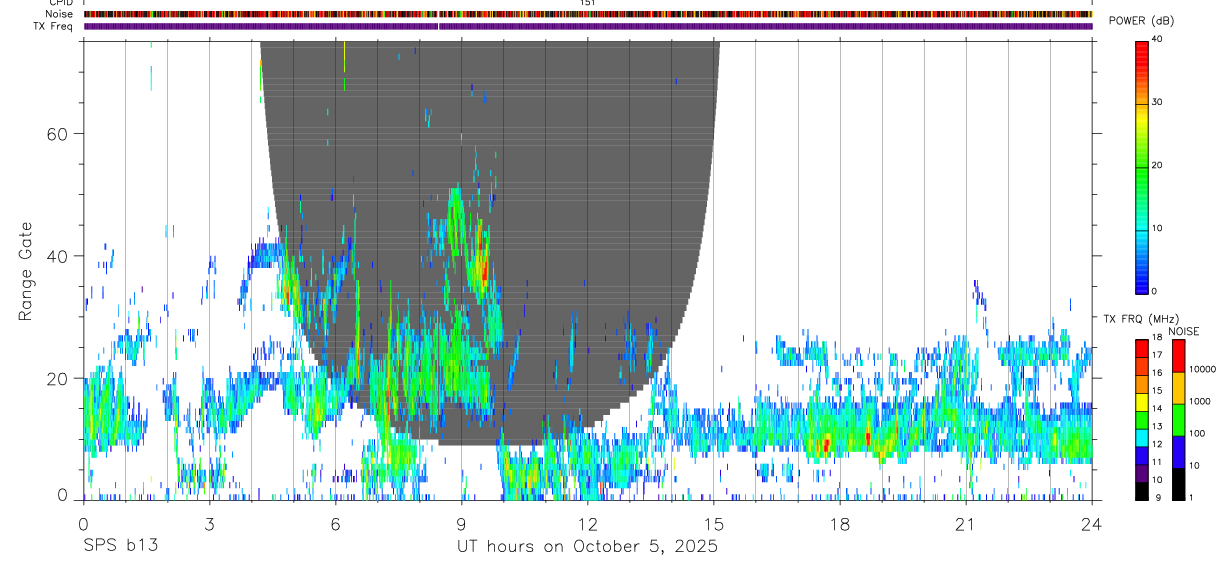Click the Range Gate y-axis title
The image size is (1228, 567).
point(27,270)
